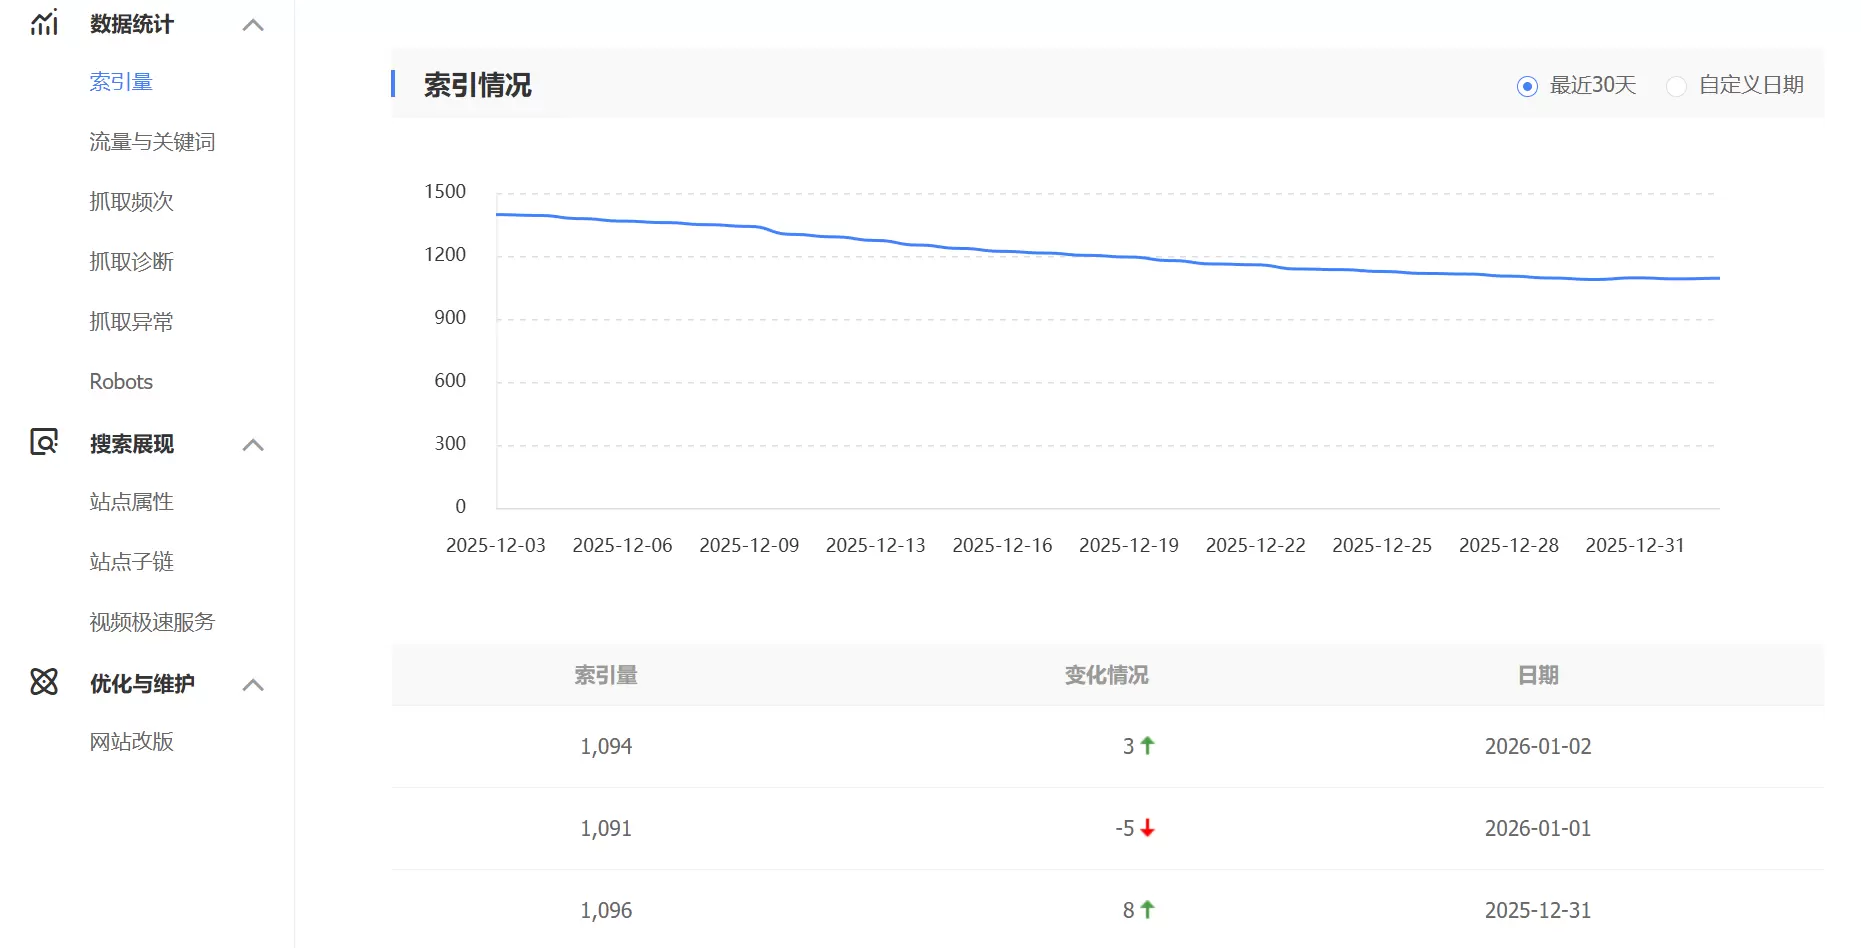Go to 抓取频次 page
This screenshot has height=948, width=1861.
click(132, 202)
